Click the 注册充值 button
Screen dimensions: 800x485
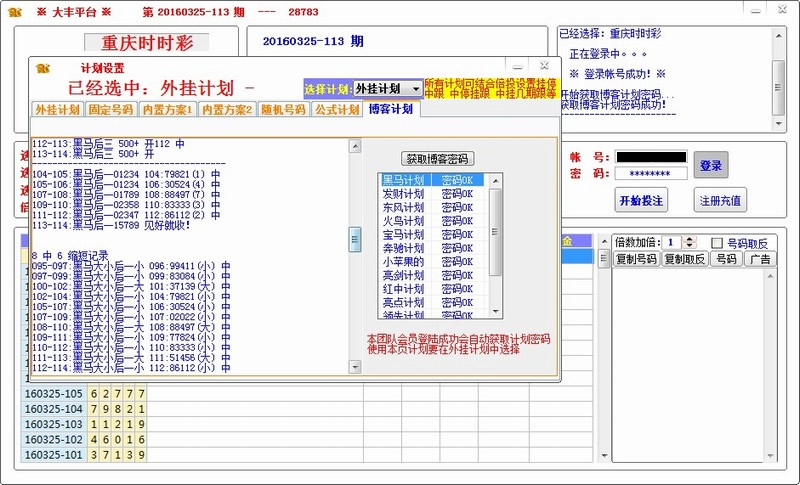tap(720, 200)
